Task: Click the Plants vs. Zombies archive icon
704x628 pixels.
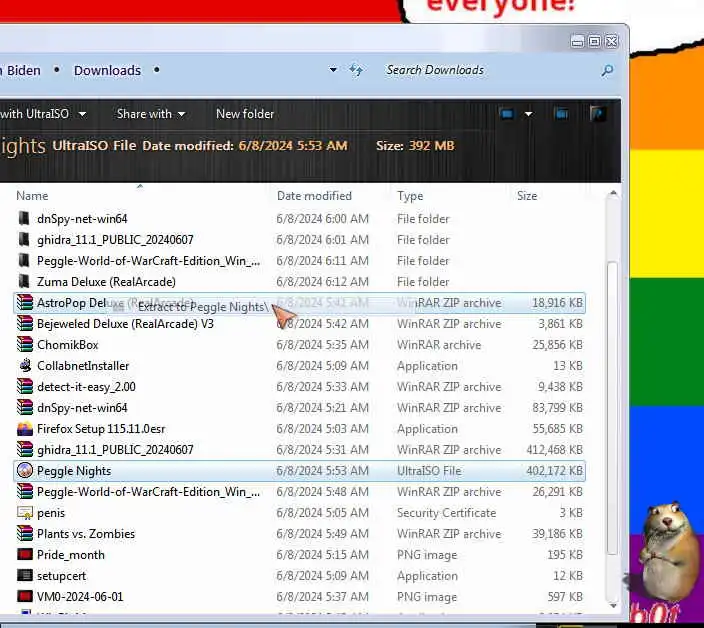Action: [25, 534]
